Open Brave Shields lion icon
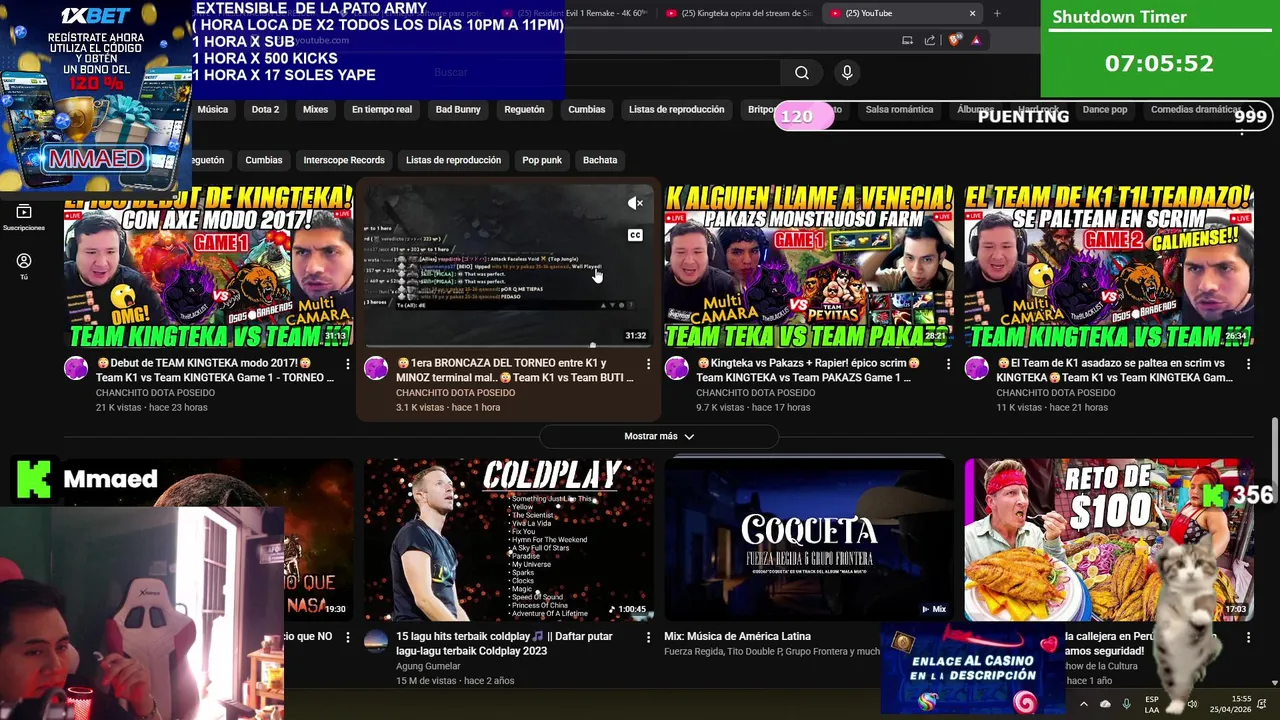Screen dimensions: 1280x720 tap(954, 40)
